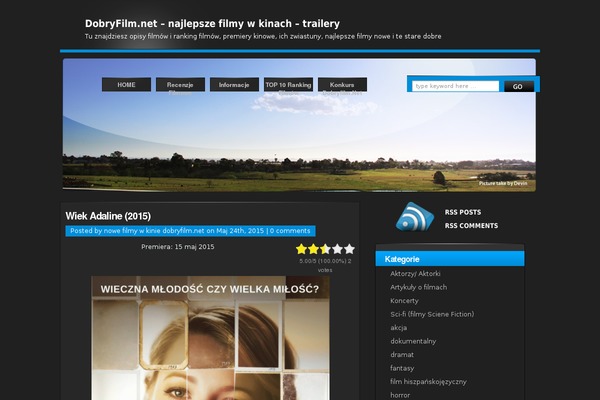The height and width of the screenshot is (400, 600).
Task: Open the Wiek Adaline poster image
Action: pos(210,338)
